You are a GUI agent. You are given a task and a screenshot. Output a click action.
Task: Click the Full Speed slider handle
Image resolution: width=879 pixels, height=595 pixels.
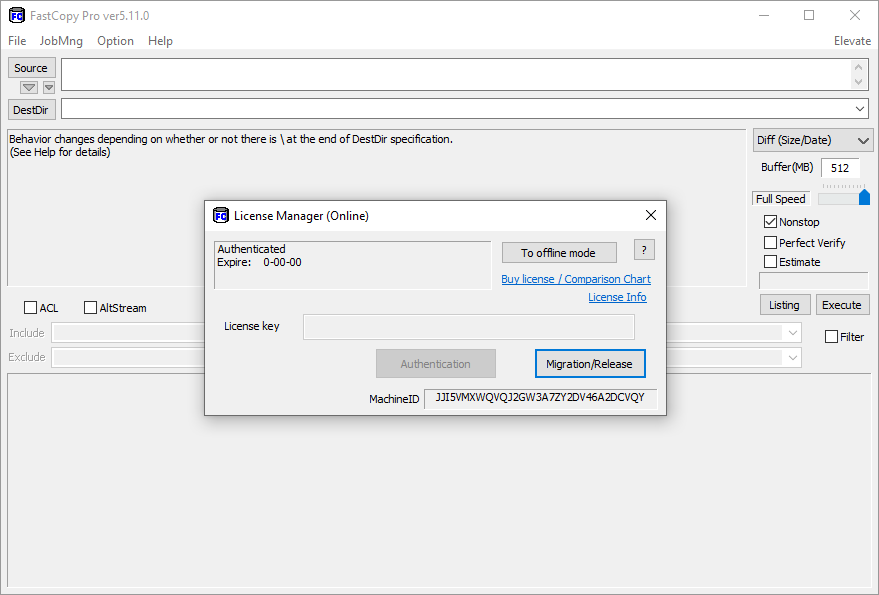(x=864, y=197)
